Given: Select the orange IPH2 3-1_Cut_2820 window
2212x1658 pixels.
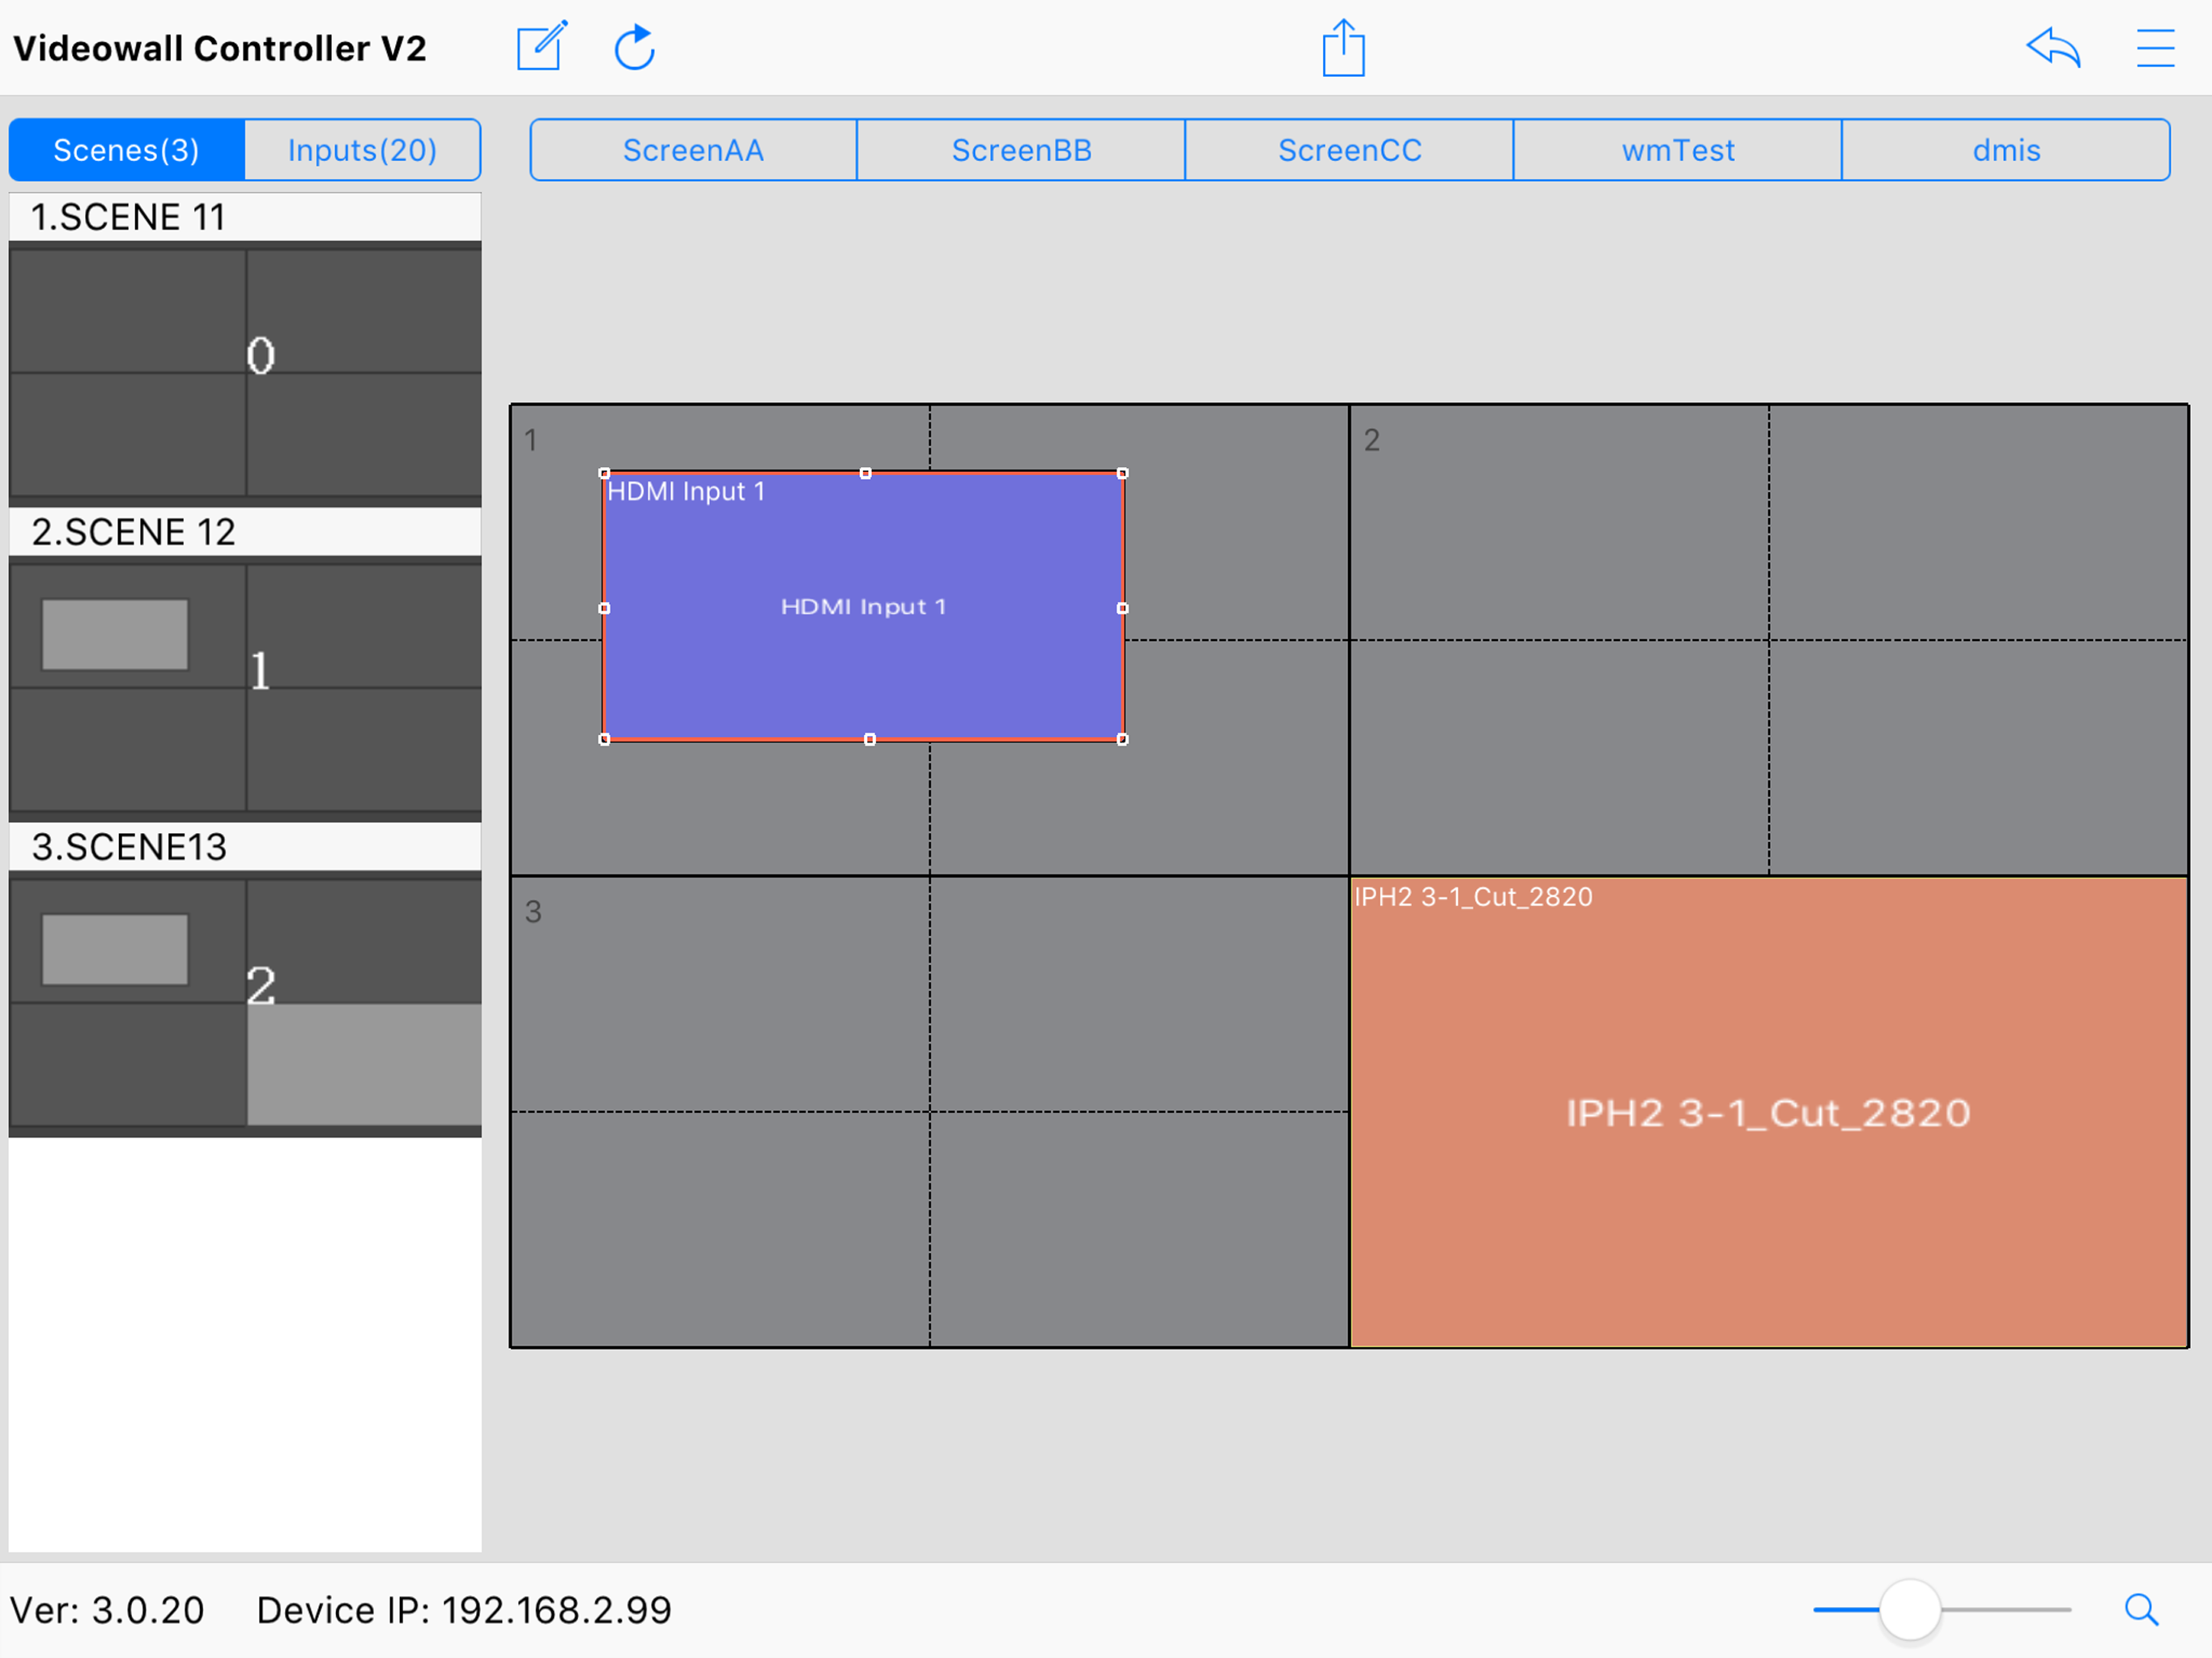Looking at the screenshot, I should tap(1768, 1112).
